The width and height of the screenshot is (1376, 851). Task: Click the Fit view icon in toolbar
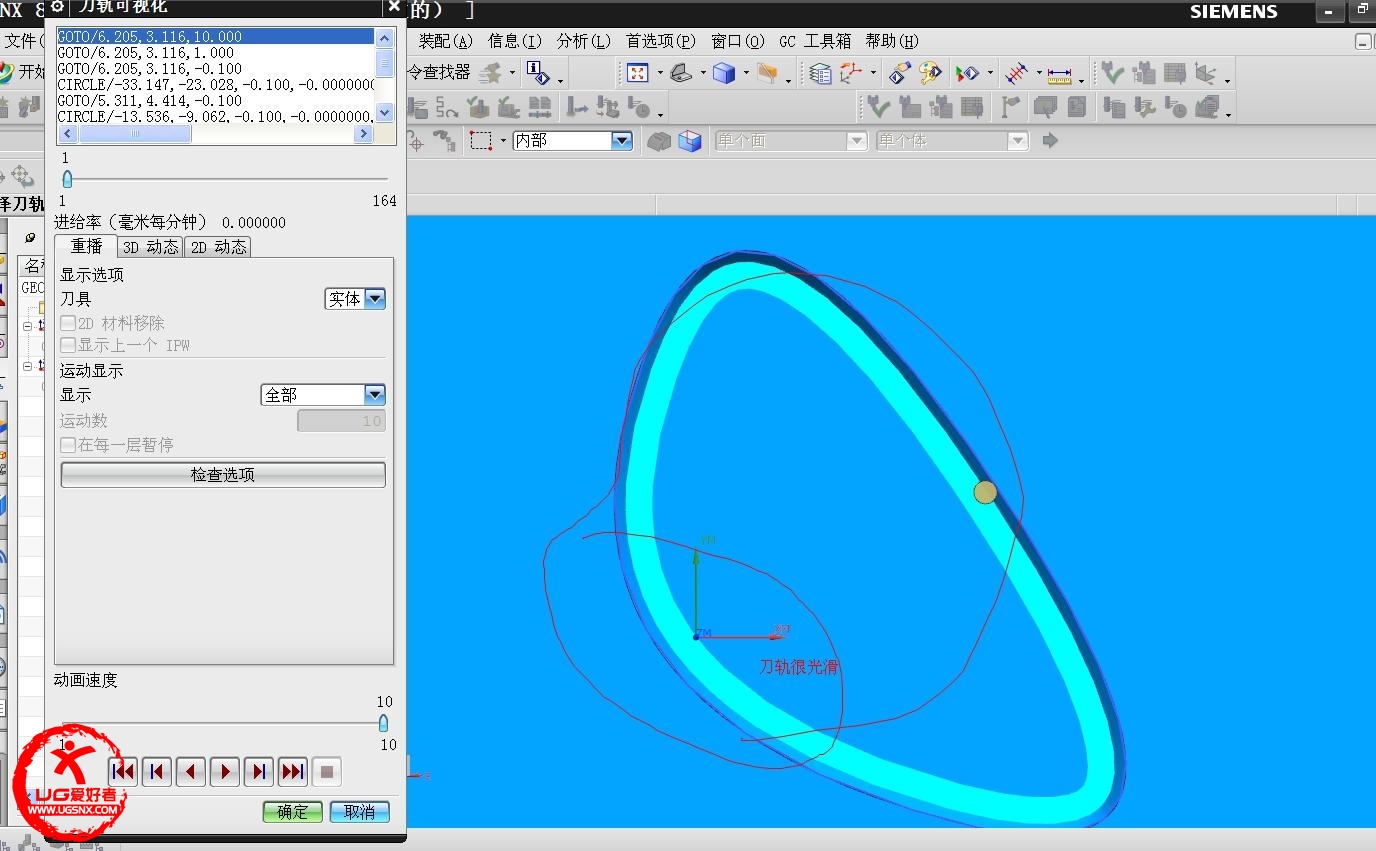(x=637, y=73)
